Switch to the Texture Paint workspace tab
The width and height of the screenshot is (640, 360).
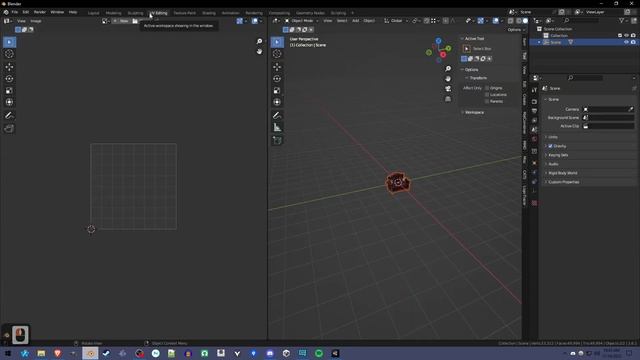[184, 13]
